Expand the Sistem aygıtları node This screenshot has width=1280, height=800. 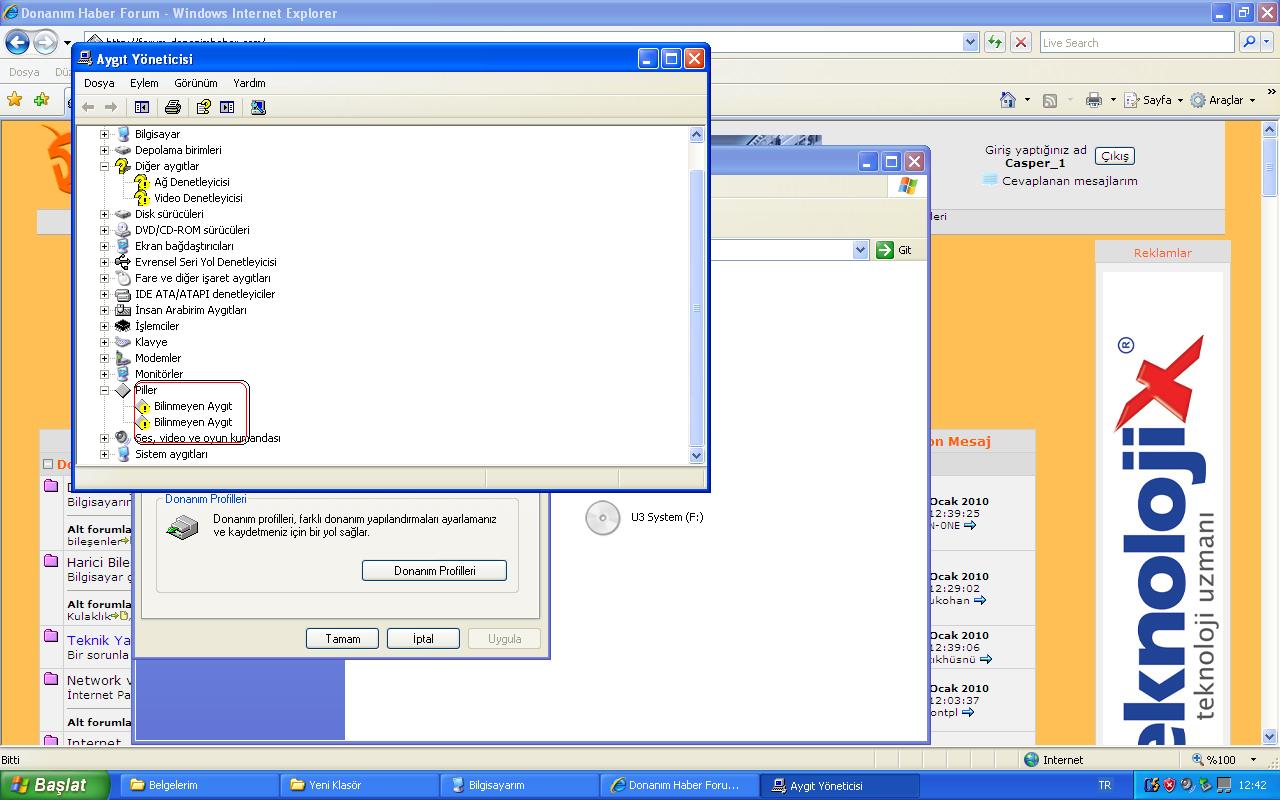(104, 454)
